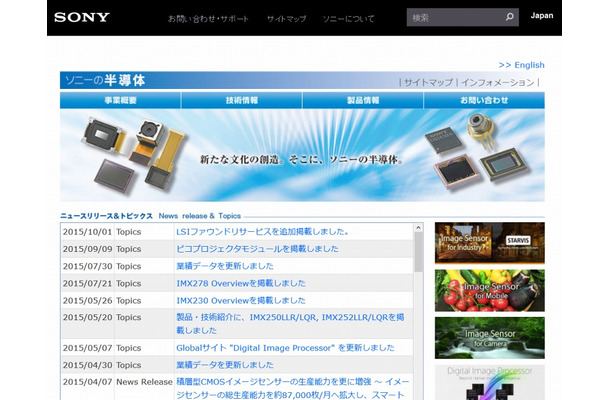
Task: Open LSIファウンドリサービス news link
Action: (x=263, y=232)
